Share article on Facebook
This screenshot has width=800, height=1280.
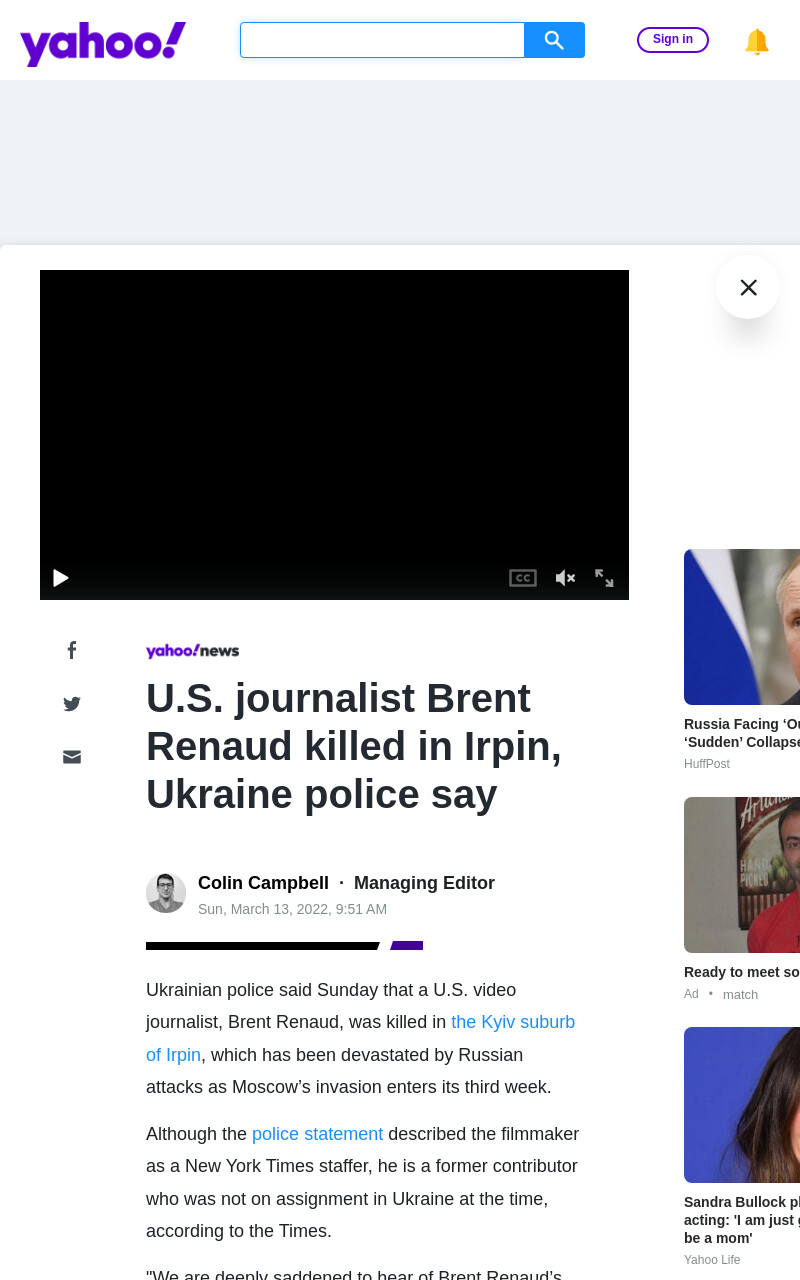72,650
